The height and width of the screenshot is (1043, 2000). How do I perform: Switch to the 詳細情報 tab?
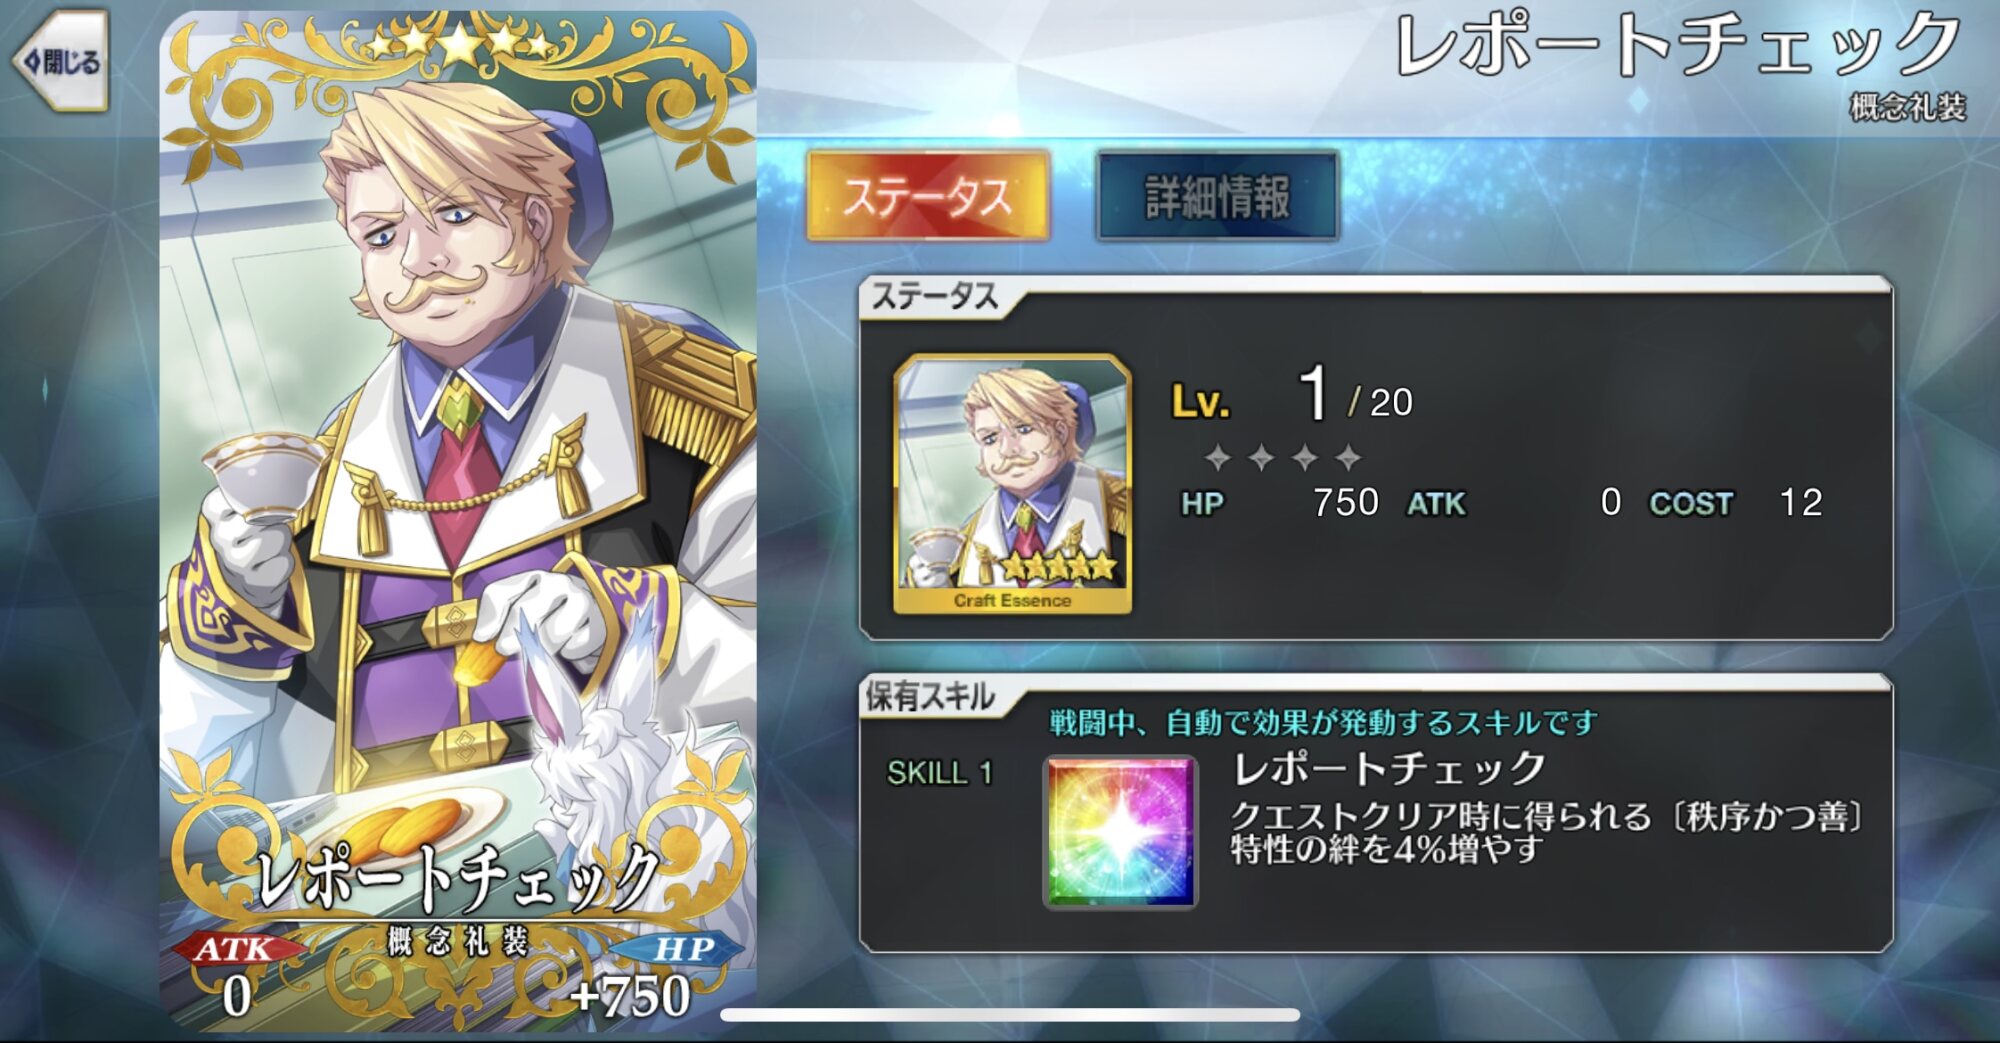tap(1217, 196)
